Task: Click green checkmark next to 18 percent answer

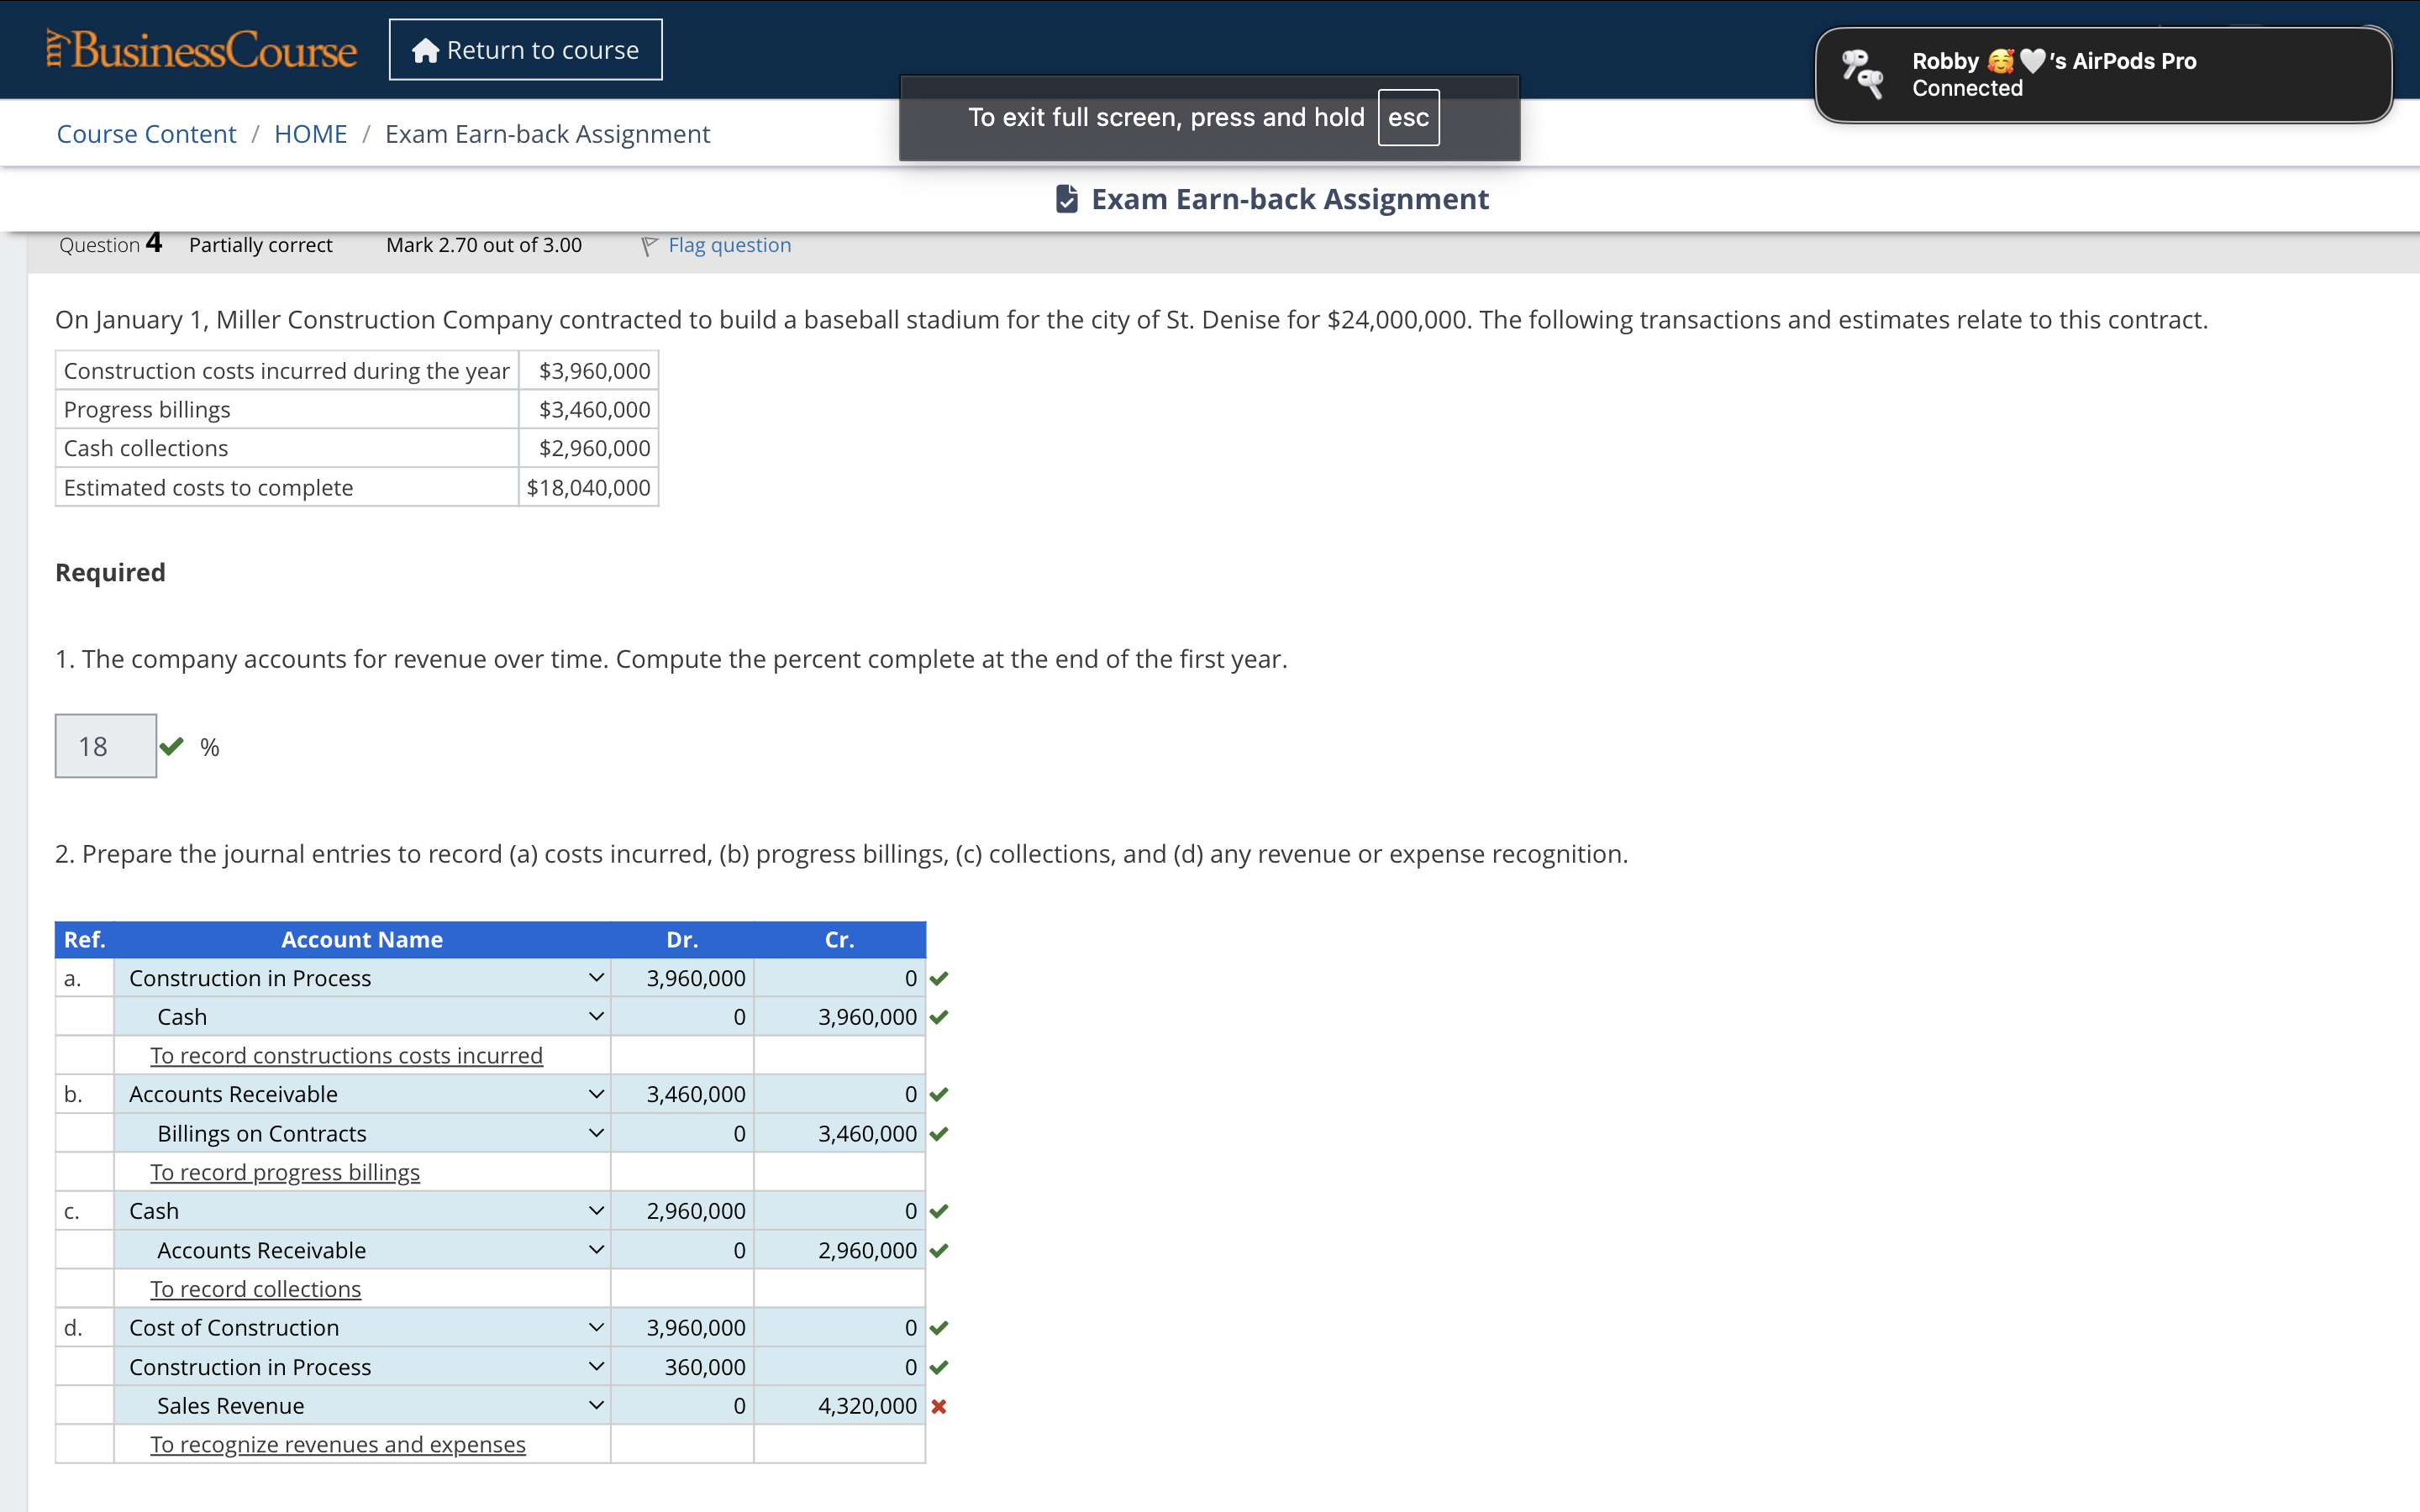Action: [x=172, y=746]
